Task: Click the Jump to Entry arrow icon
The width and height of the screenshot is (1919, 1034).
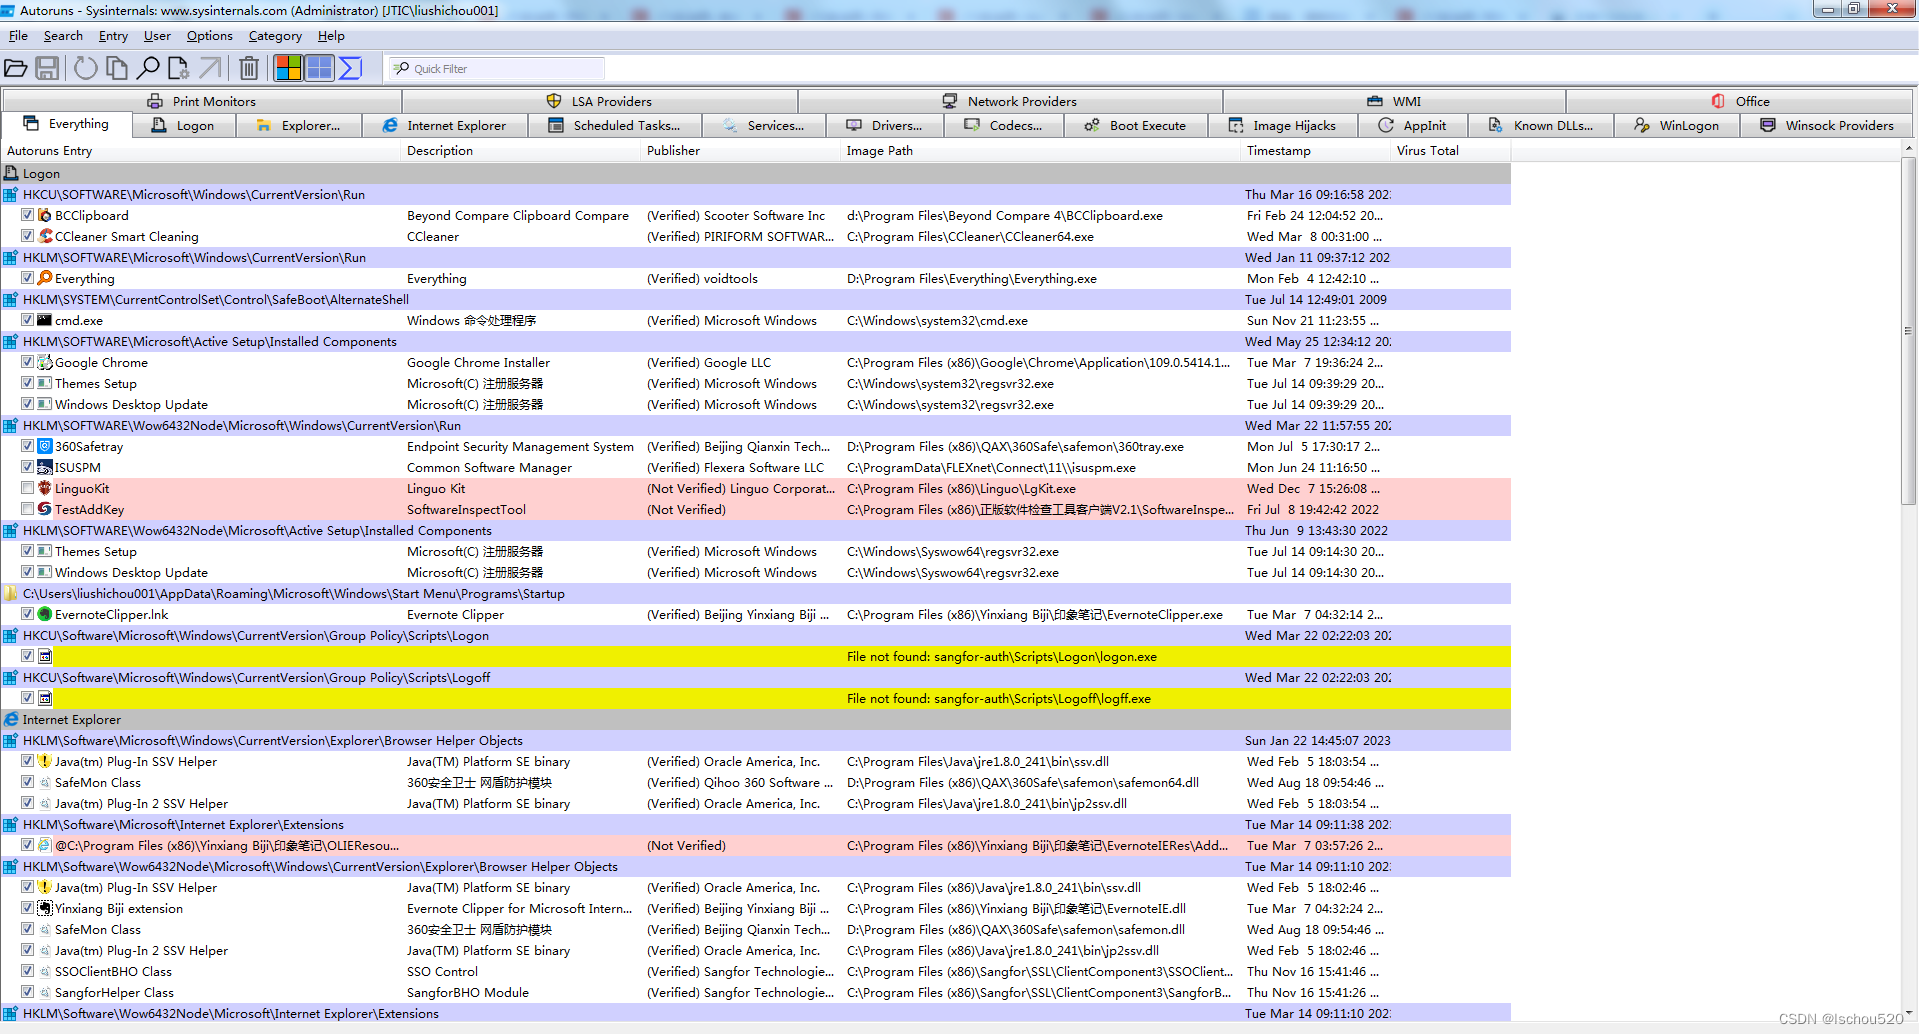Action: (x=210, y=68)
